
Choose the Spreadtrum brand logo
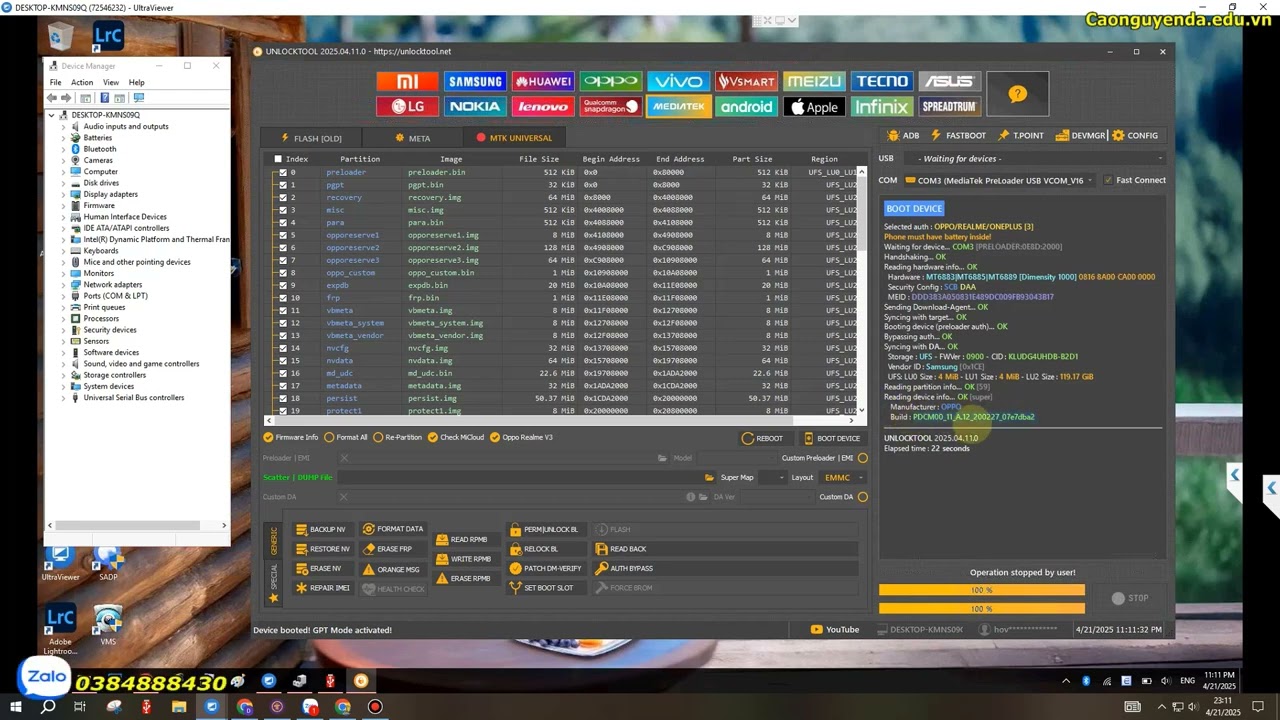click(949, 106)
